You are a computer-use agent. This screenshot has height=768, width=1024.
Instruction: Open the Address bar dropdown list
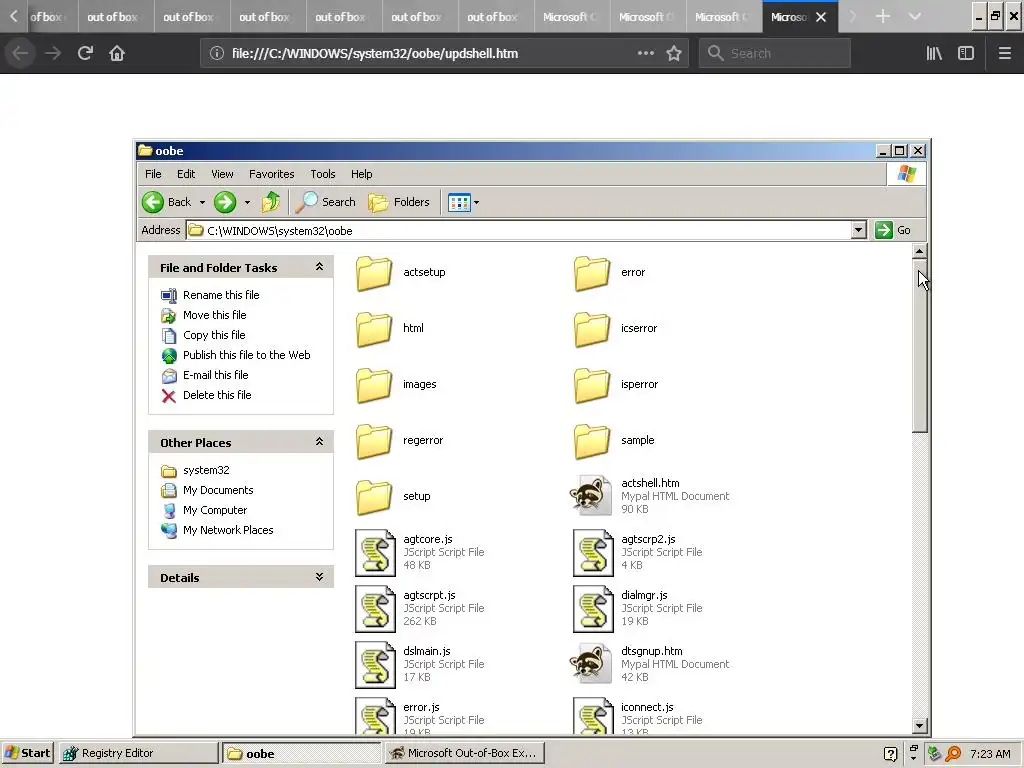tap(859, 230)
